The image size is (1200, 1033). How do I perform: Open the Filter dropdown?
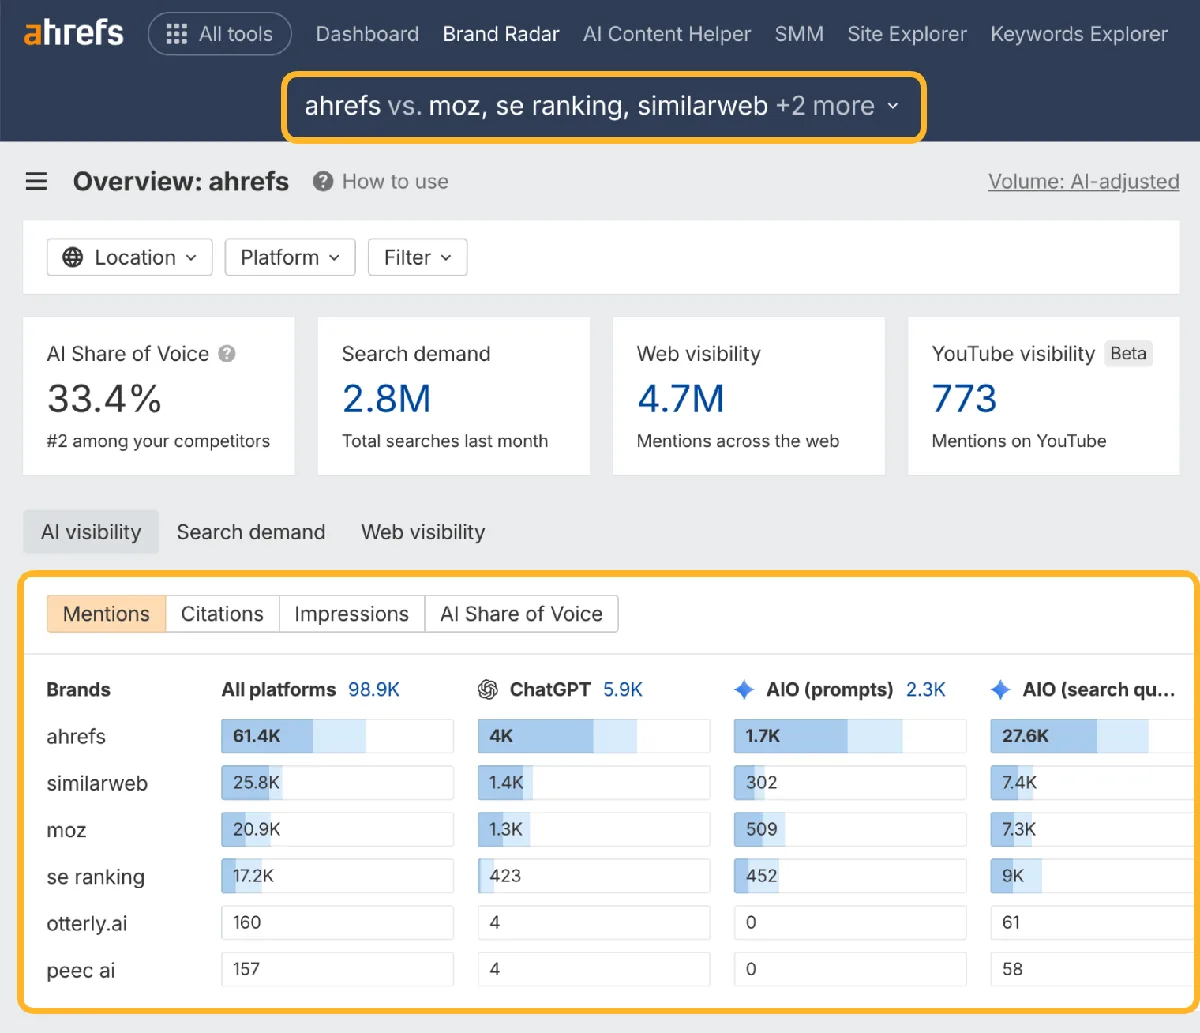417,257
